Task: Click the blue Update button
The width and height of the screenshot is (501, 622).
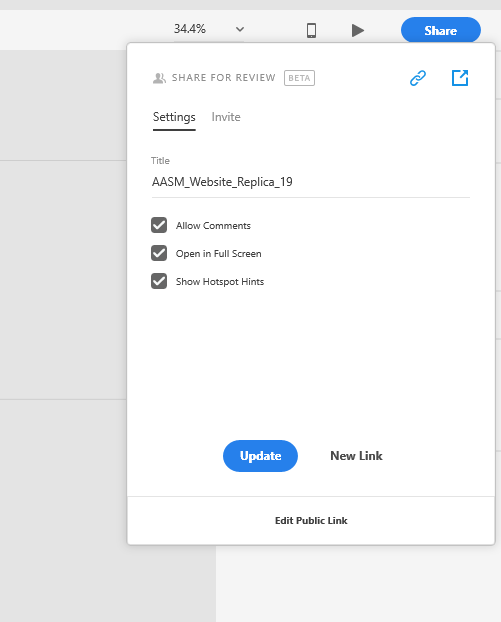Action: (x=260, y=456)
